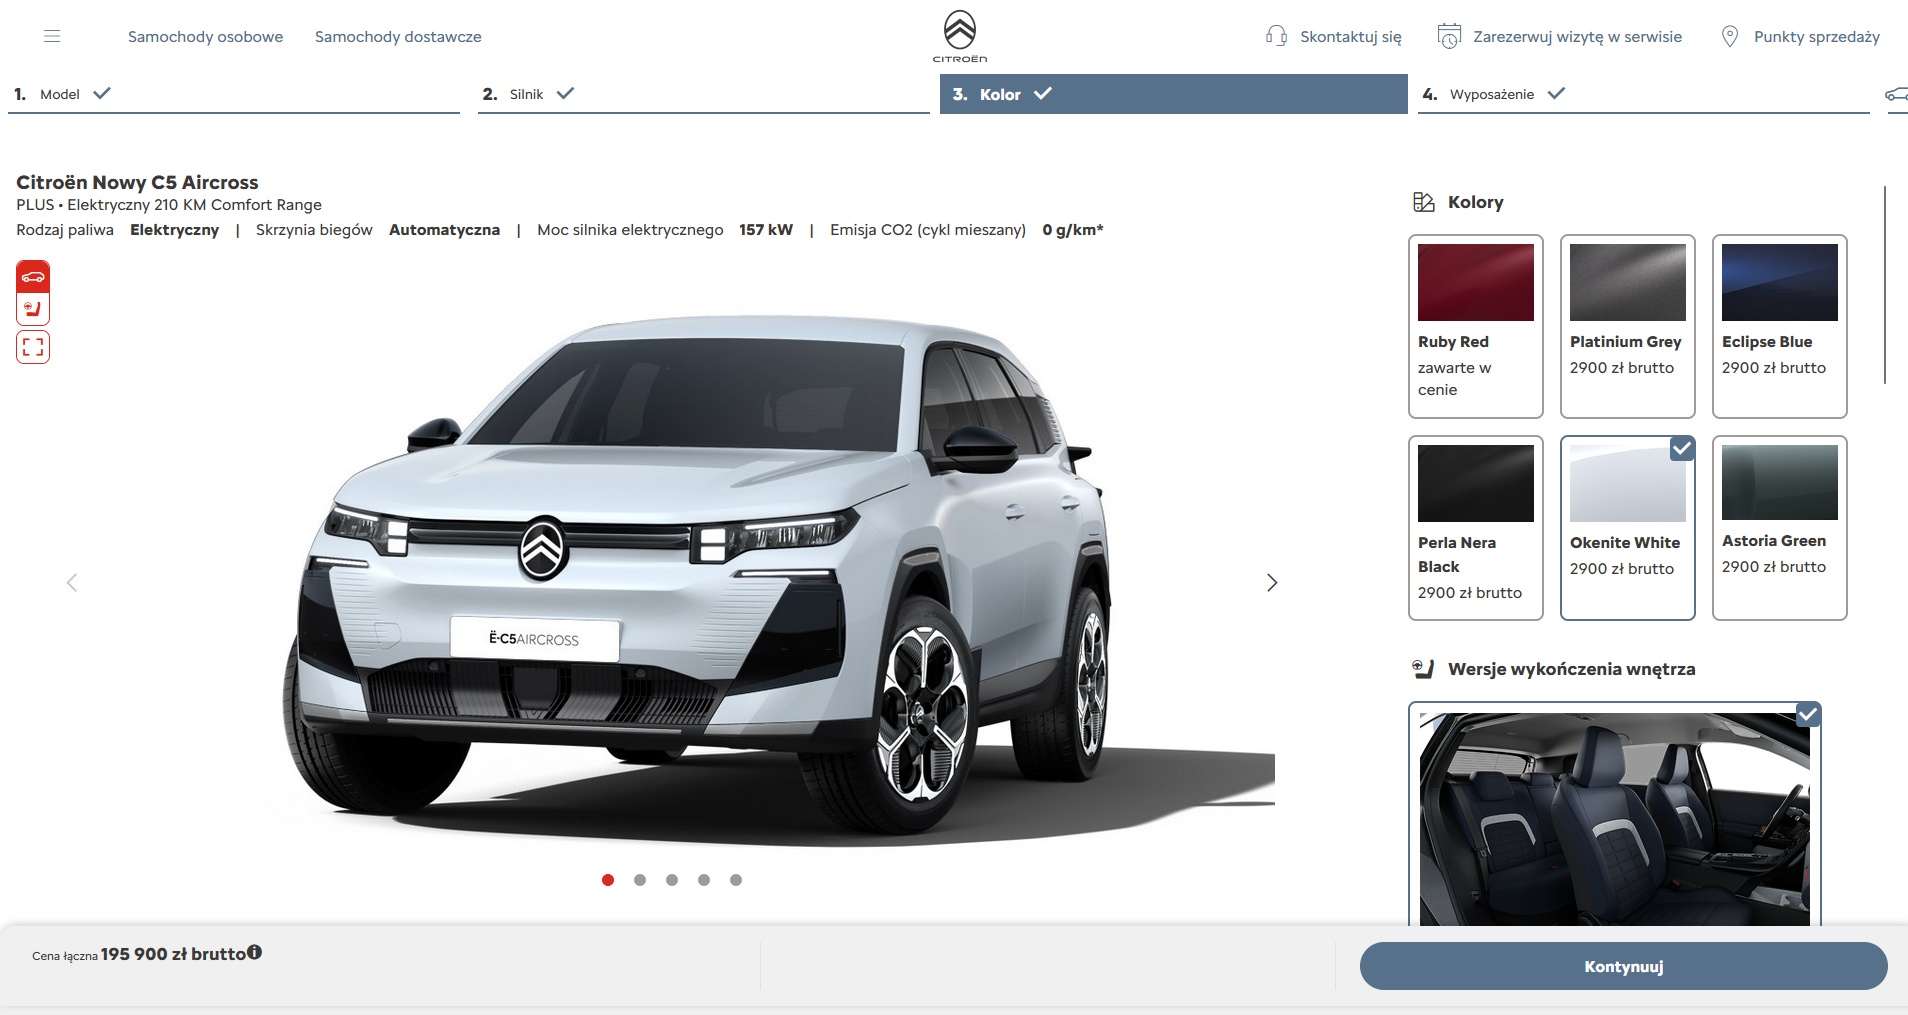Go to step 2 Silnik
Image resolution: width=1908 pixels, height=1015 pixels.
pos(704,94)
